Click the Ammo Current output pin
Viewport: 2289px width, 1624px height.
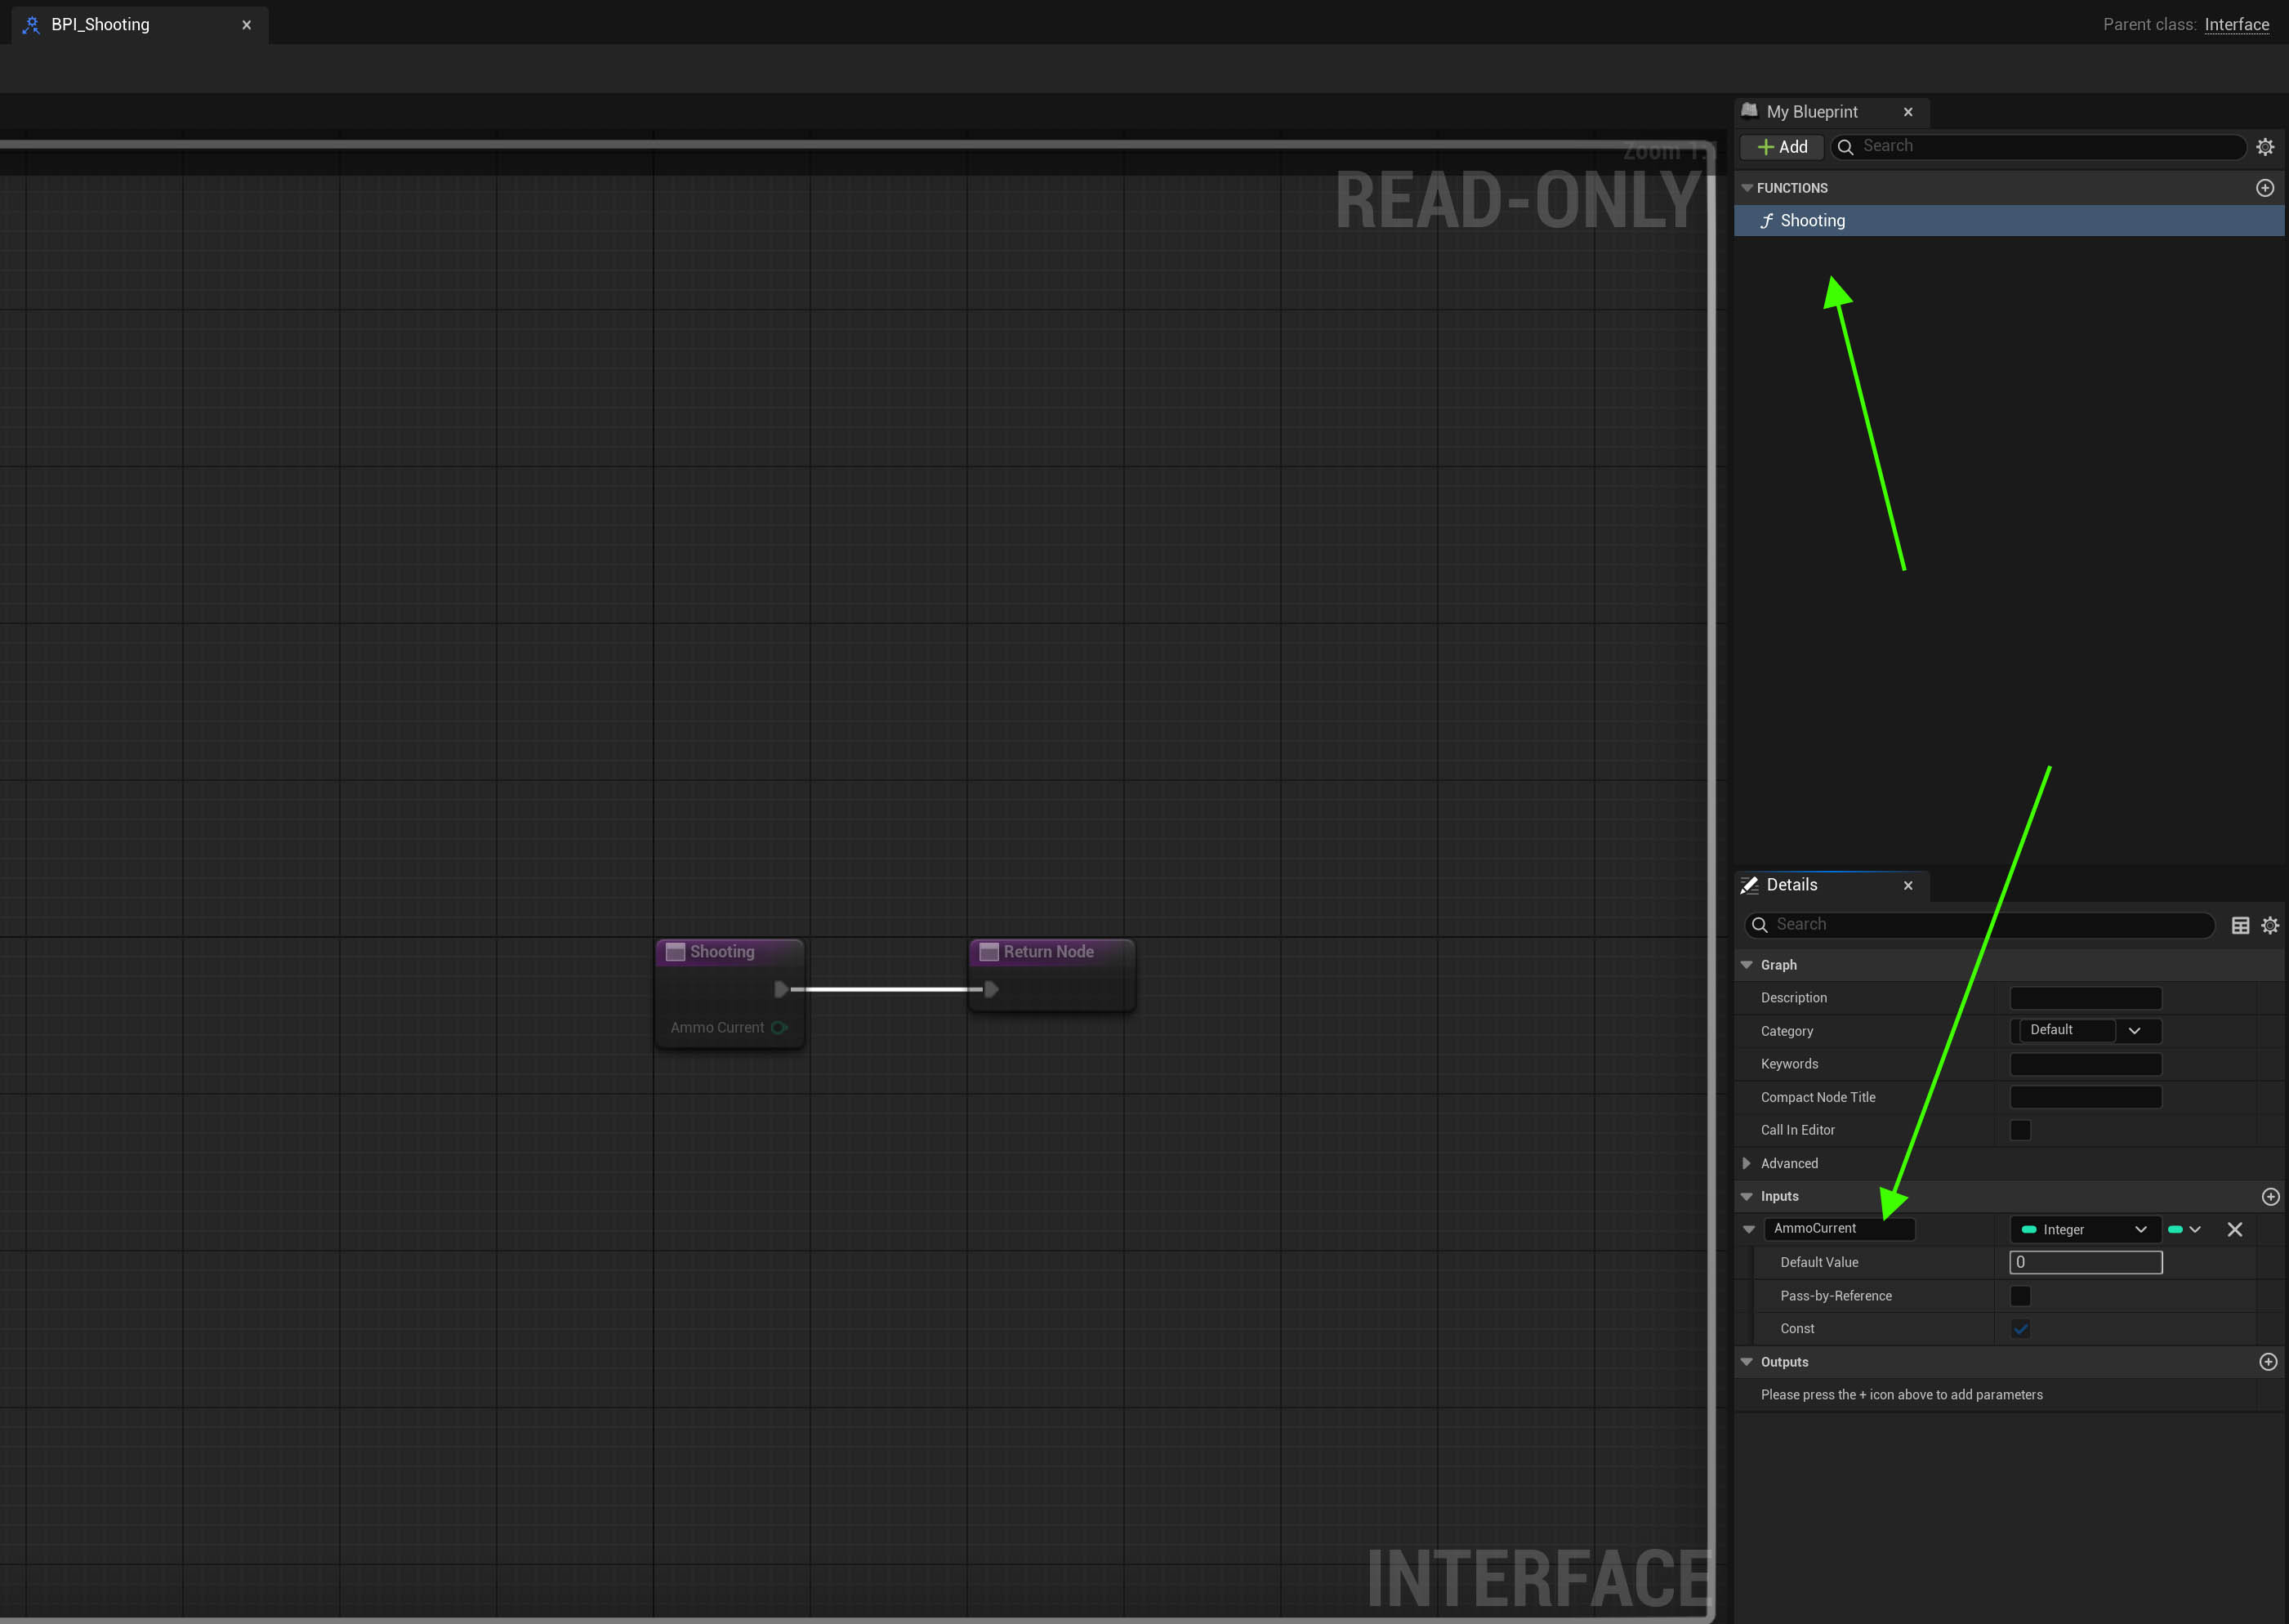[779, 1028]
